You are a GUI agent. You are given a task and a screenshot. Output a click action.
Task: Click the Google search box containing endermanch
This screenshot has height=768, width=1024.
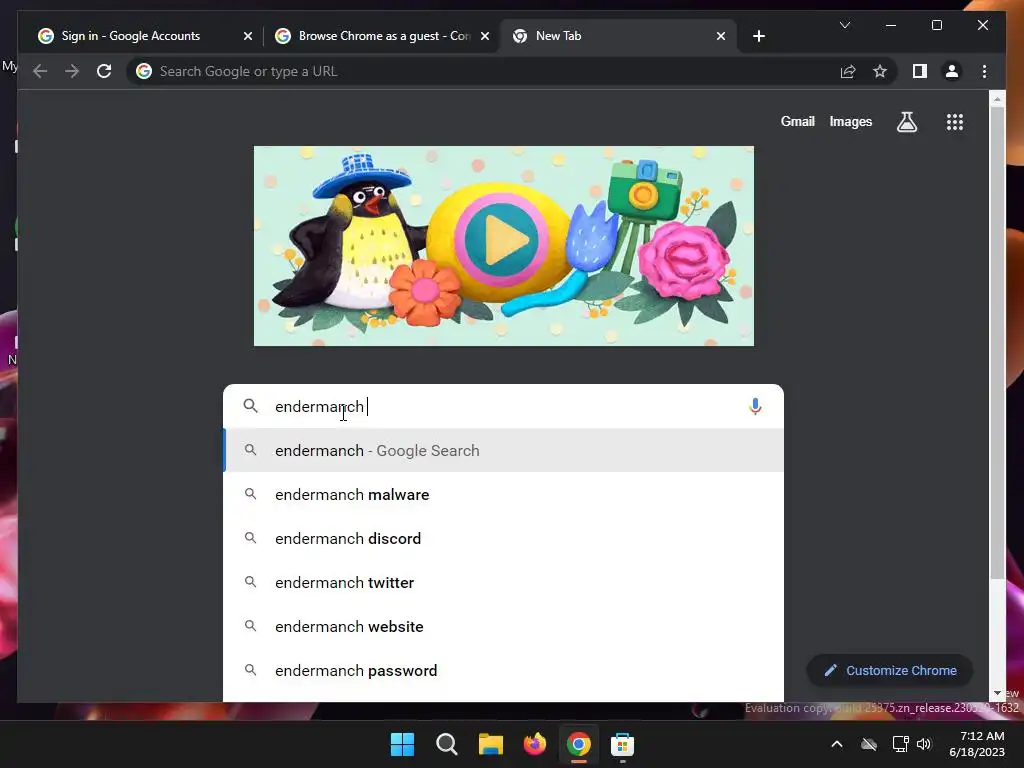(504, 406)
